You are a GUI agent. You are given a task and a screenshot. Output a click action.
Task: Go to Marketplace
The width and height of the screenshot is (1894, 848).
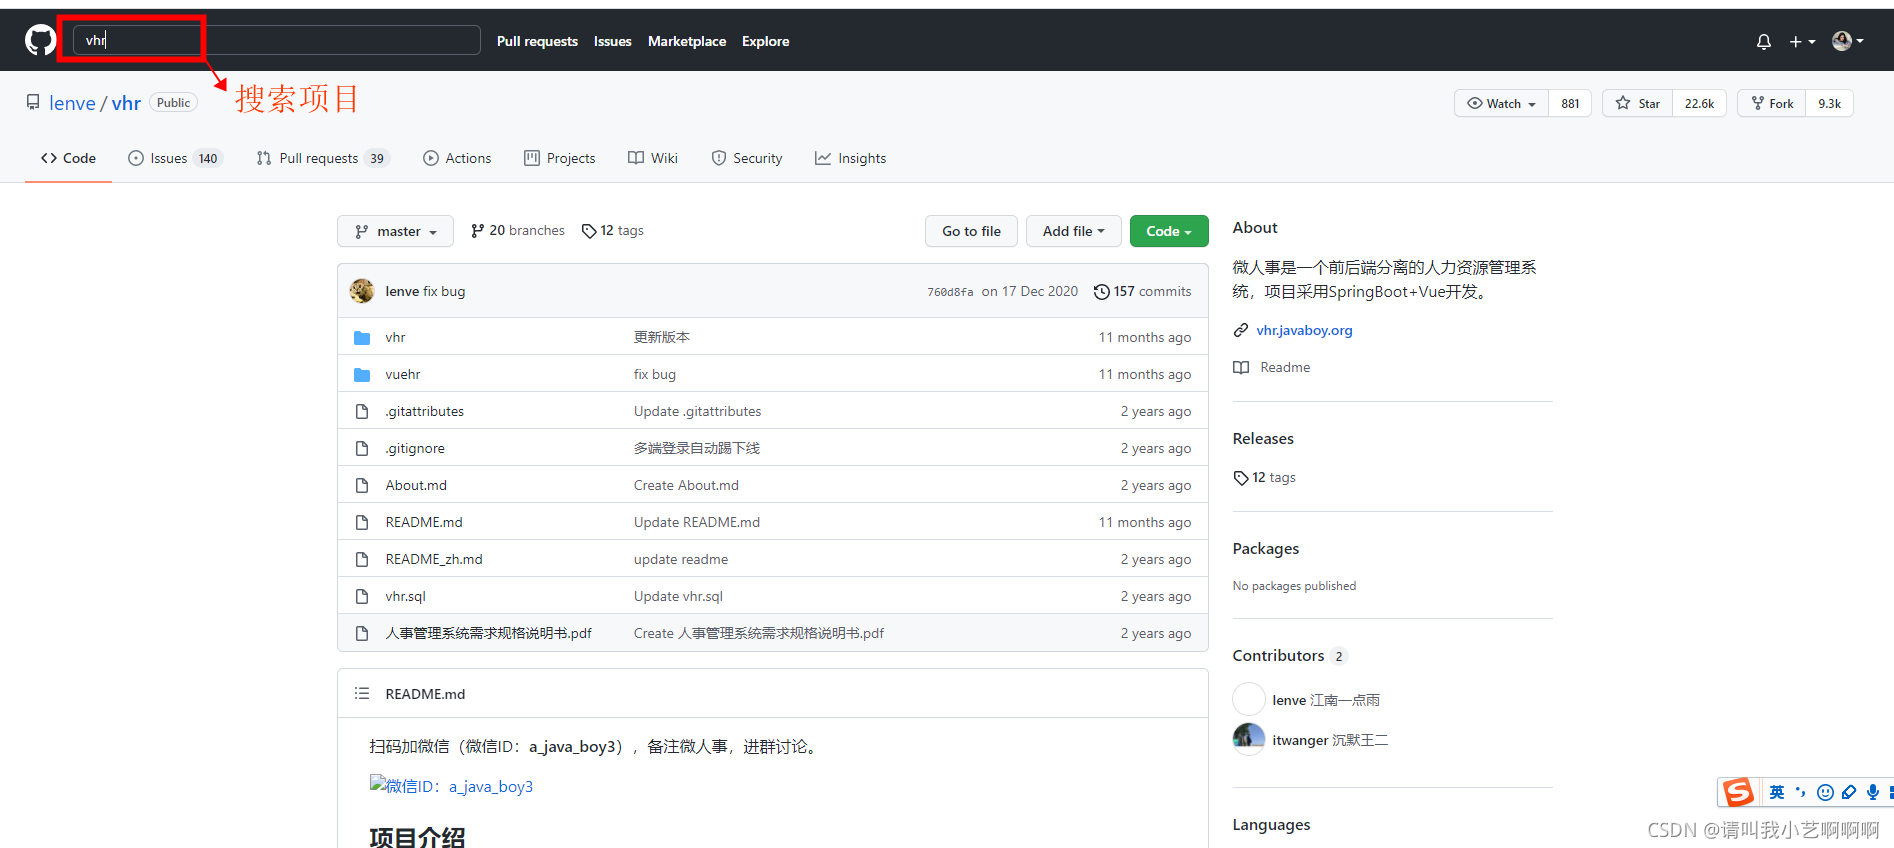point(687,41)
